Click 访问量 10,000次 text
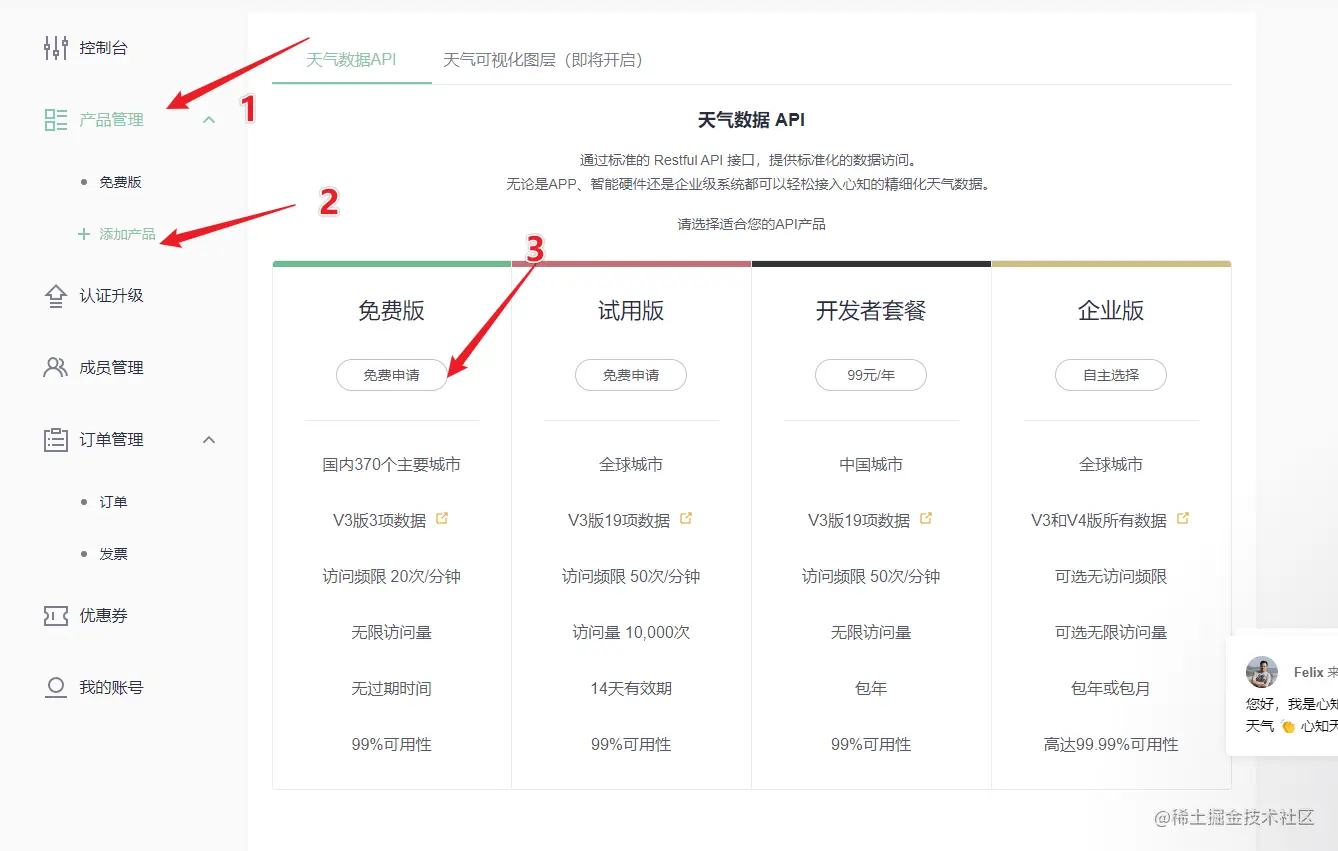 click(x=631, y=632)
